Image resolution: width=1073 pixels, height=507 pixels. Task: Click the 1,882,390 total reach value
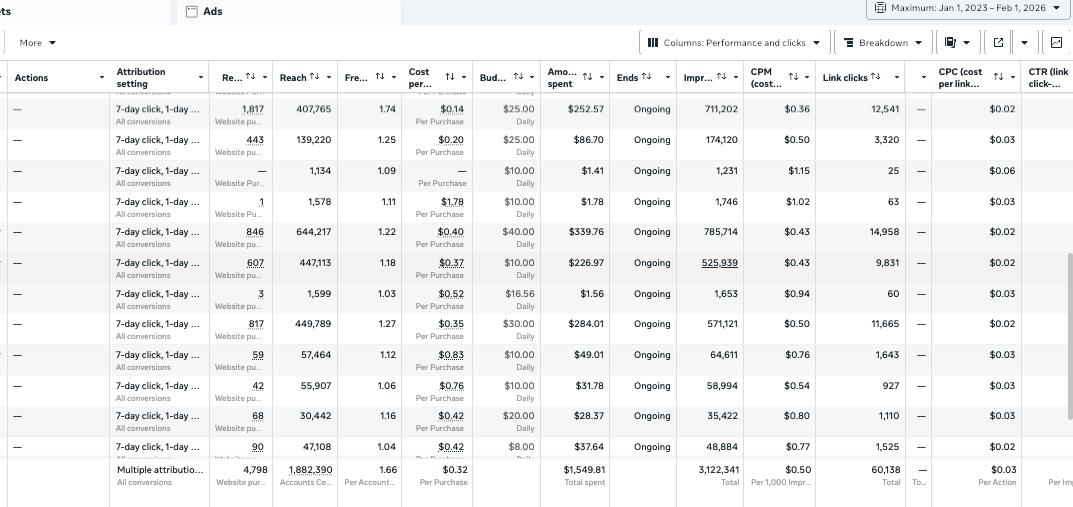point(310,469)
